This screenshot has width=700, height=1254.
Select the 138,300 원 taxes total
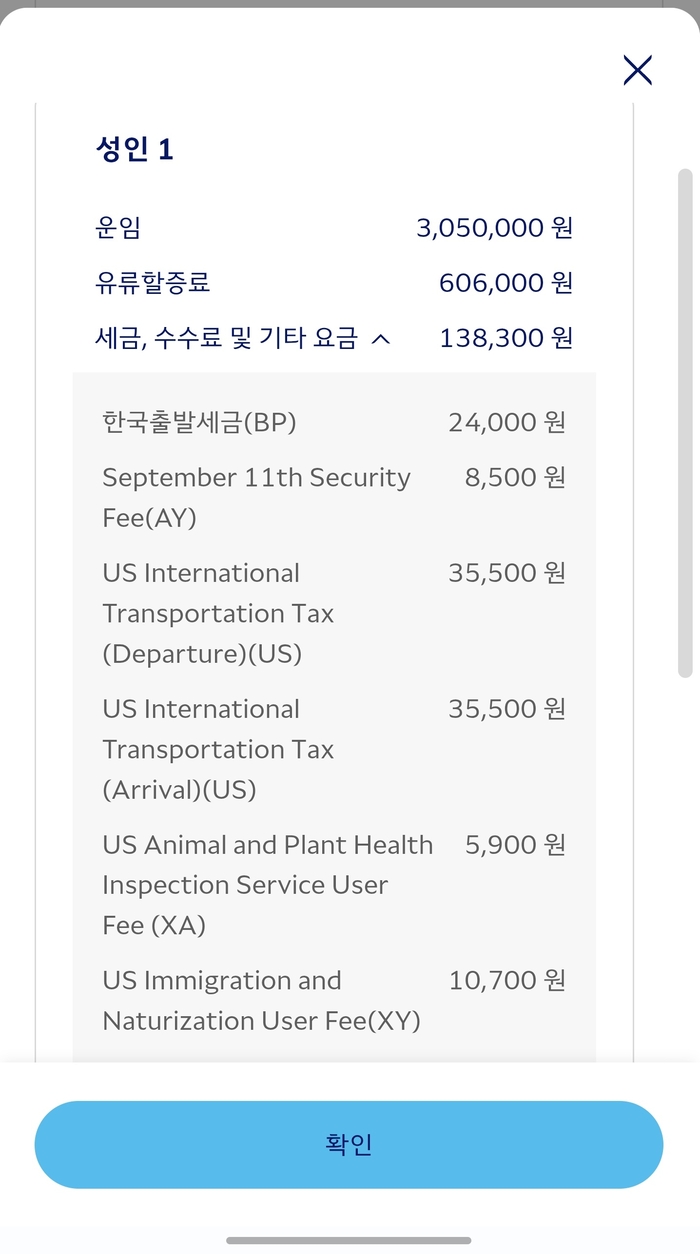tap(505, 338)
